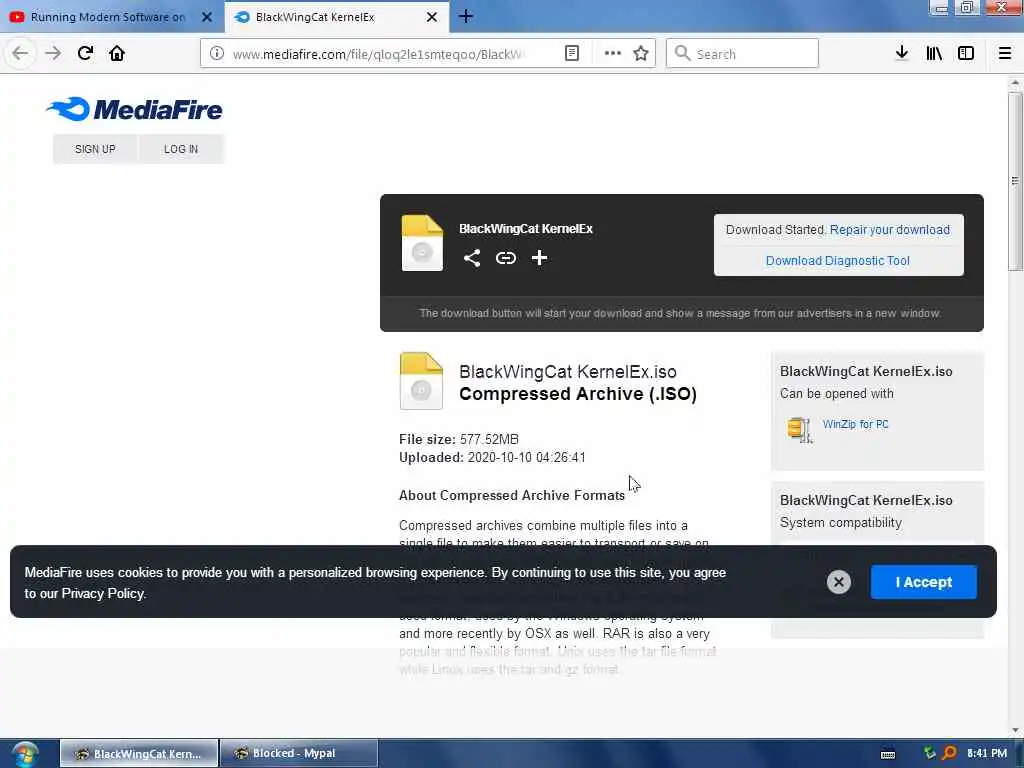Click the LOG IN button
Viewport: 1024px width, 768px height.
(181, 149)
